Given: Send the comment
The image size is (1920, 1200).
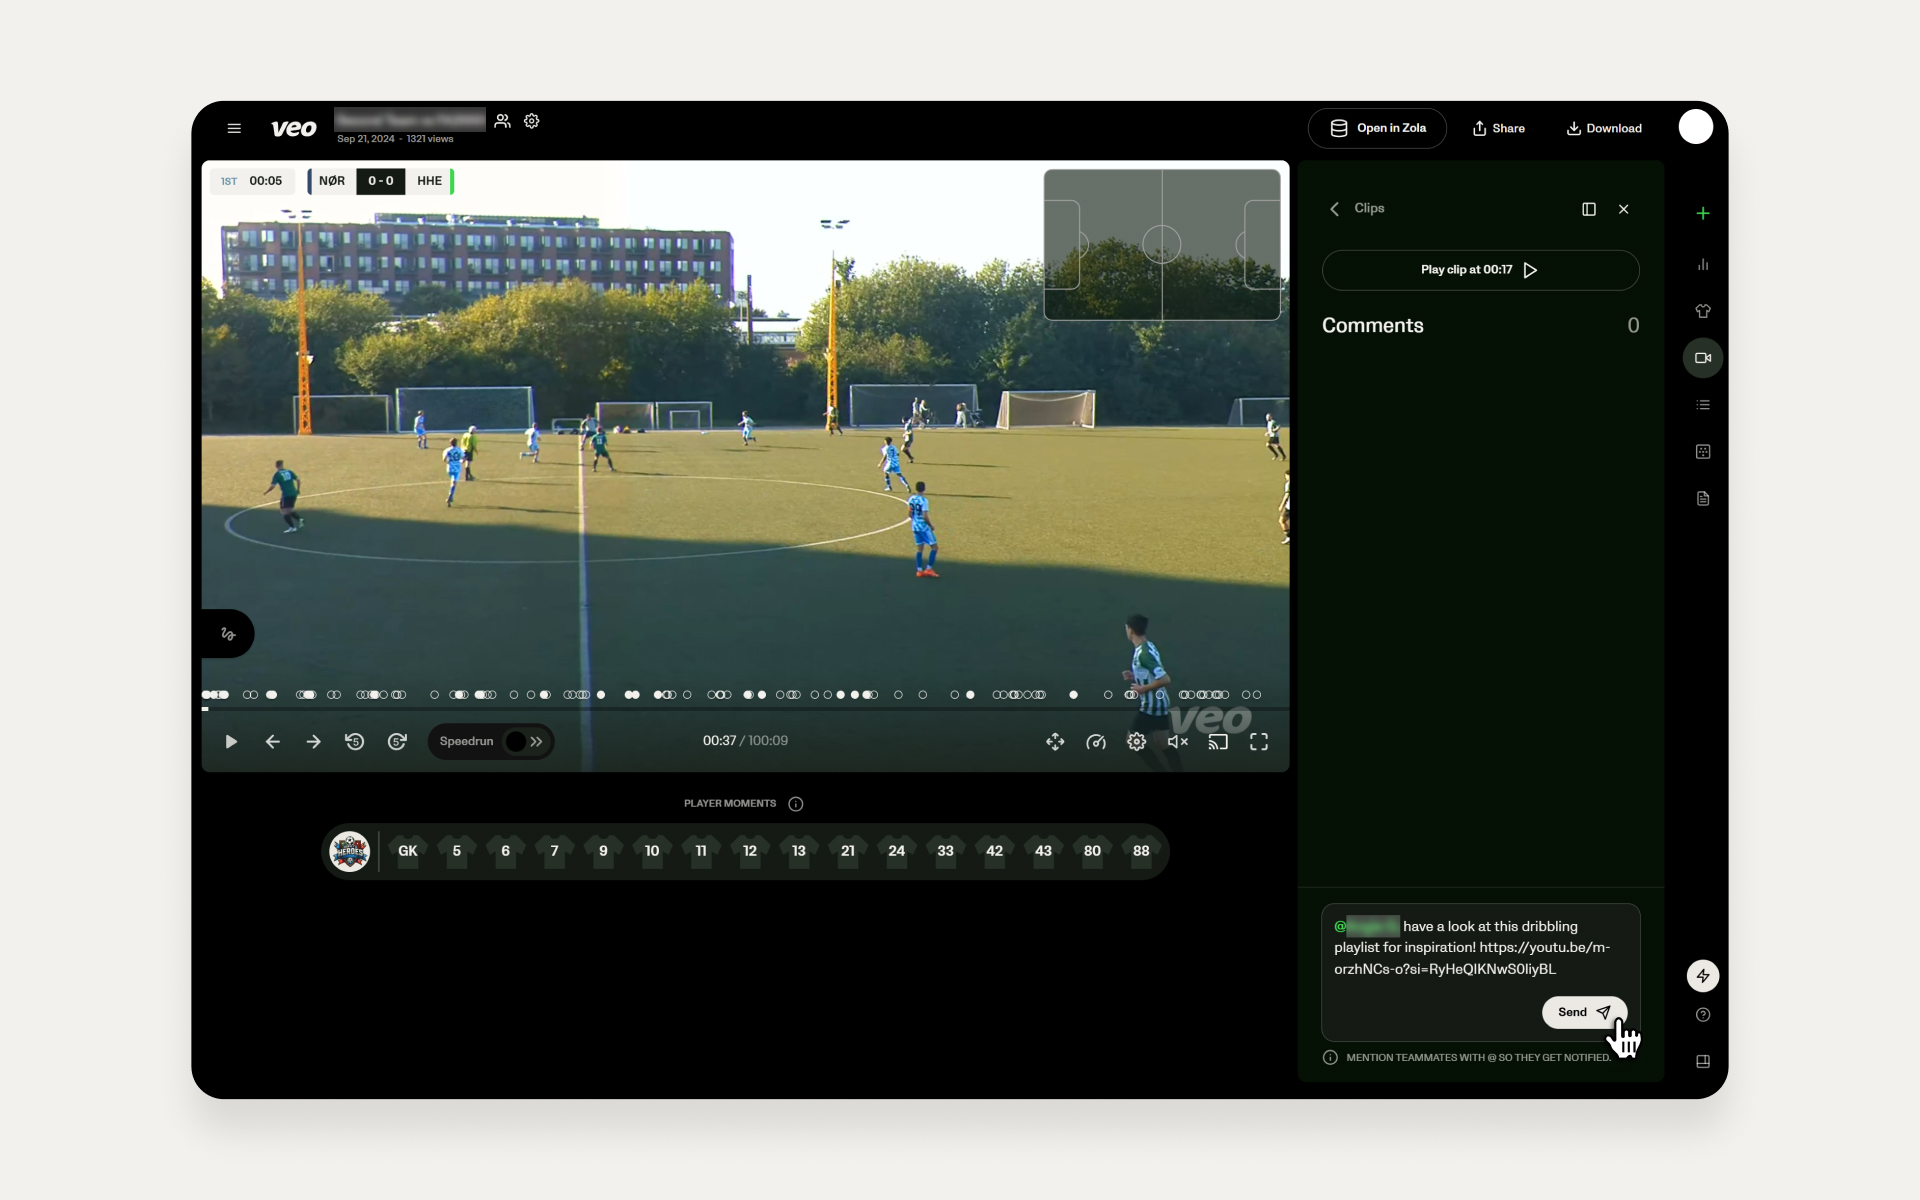Looking at the screenshot, I should tap(1584, 1012).
